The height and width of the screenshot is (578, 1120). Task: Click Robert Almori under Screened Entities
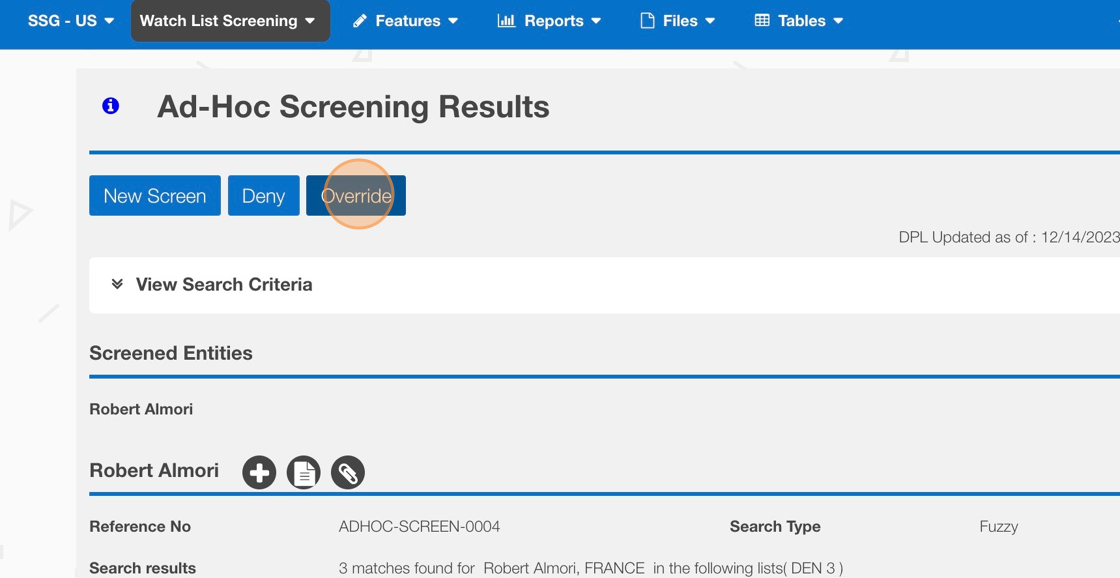141,409
